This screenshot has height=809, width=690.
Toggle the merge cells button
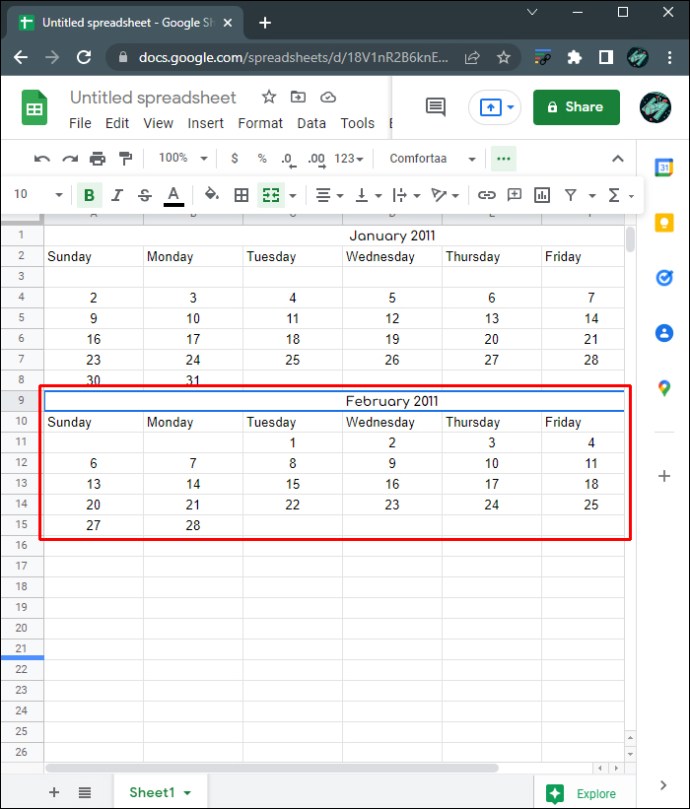pos(271,195)
